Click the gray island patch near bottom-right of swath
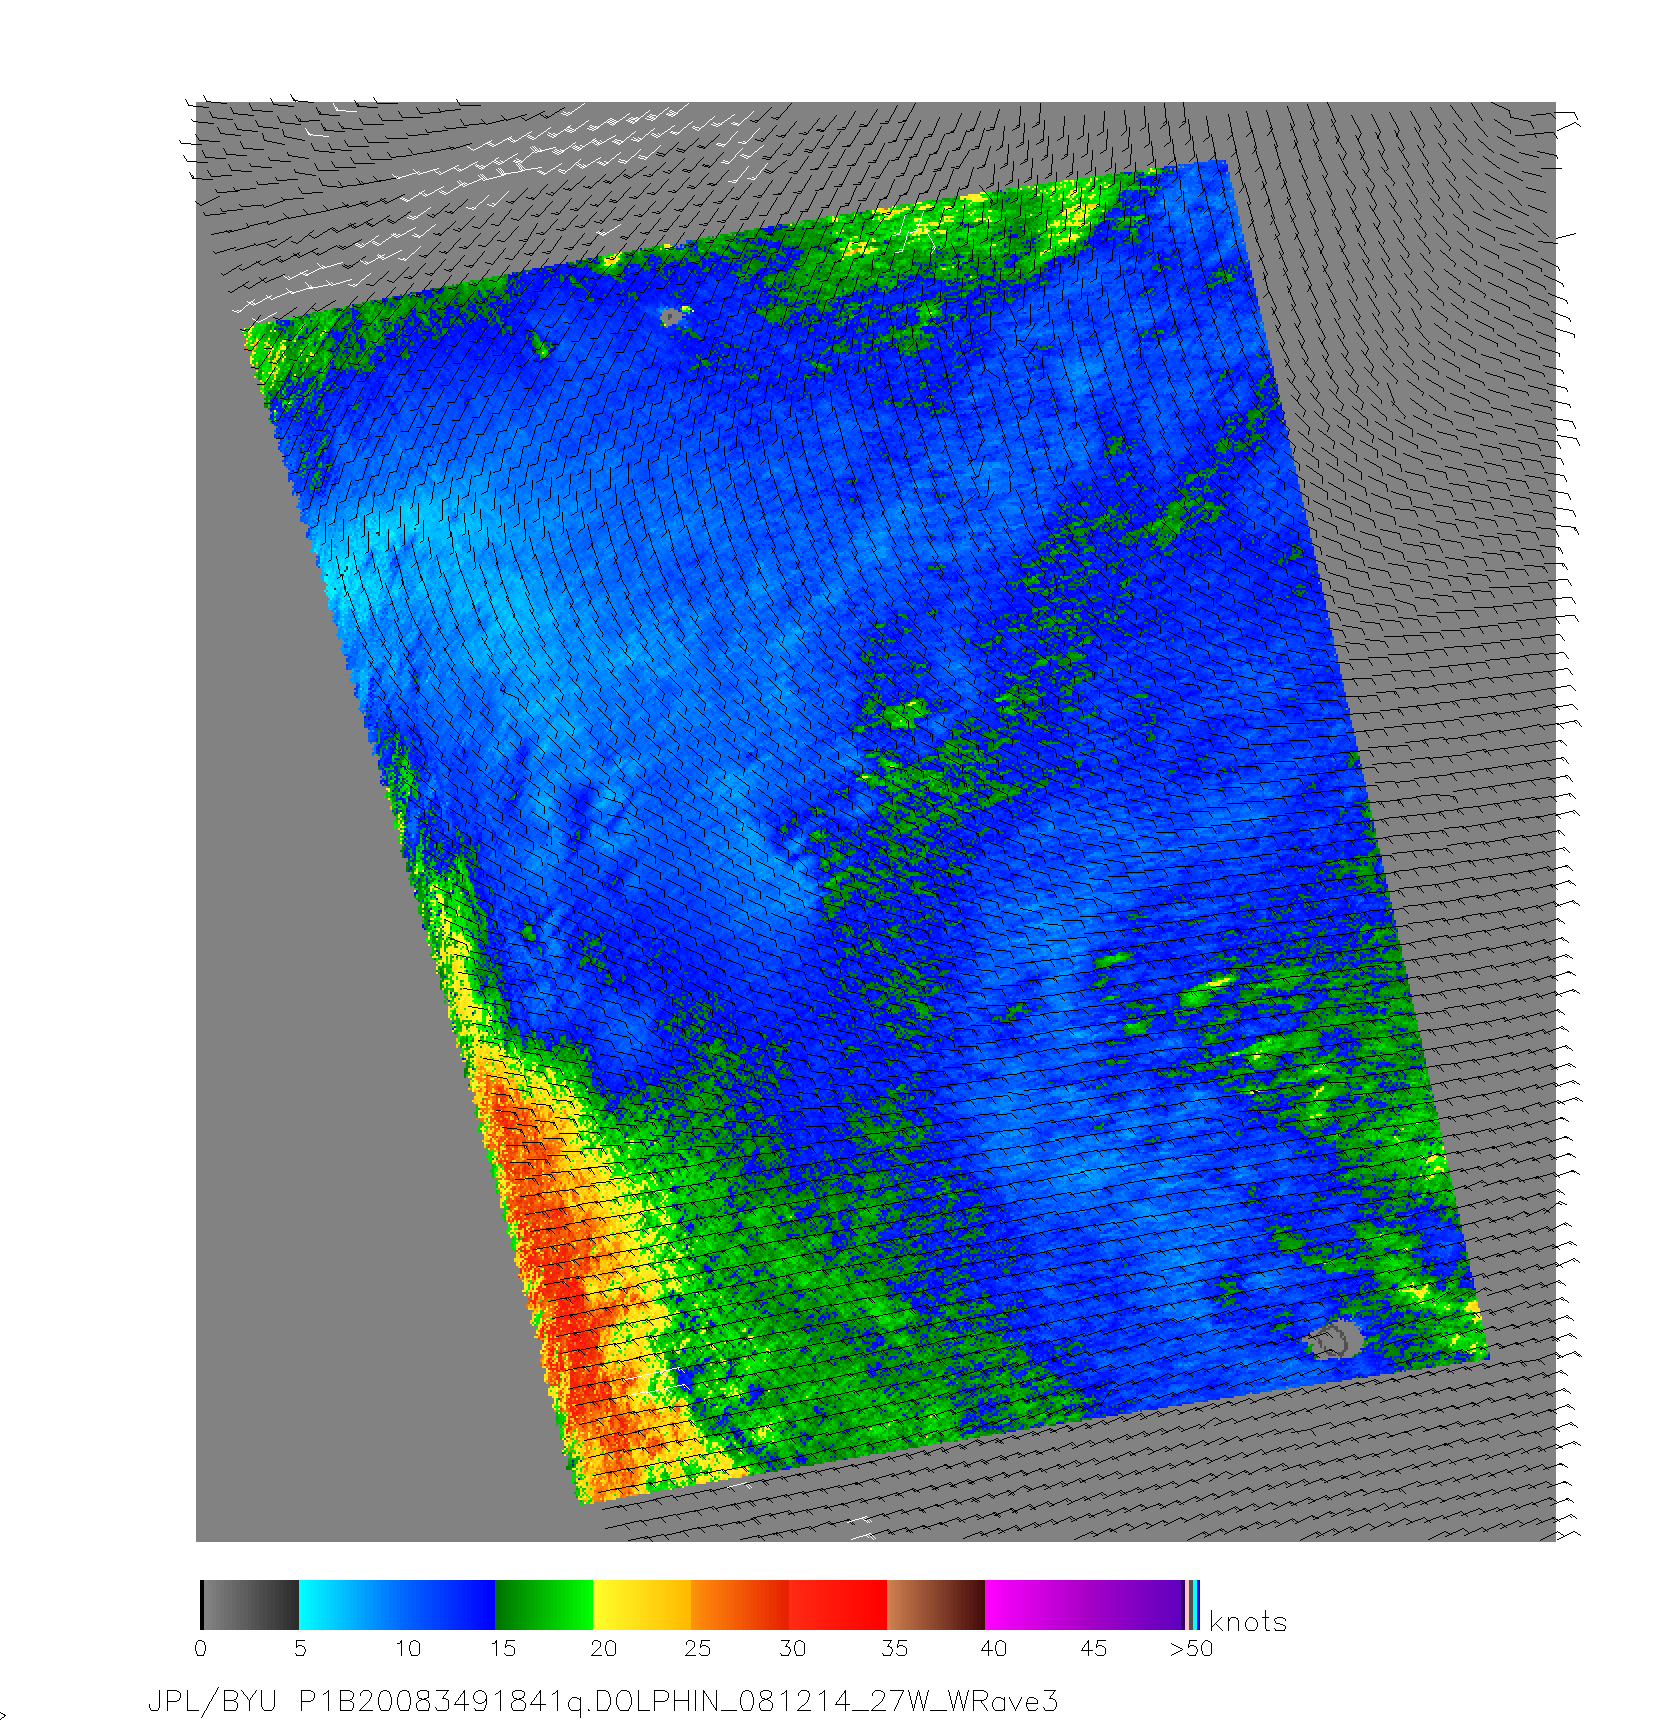This screenshot has height=1720, width=1660. tap(1334, 1340)
